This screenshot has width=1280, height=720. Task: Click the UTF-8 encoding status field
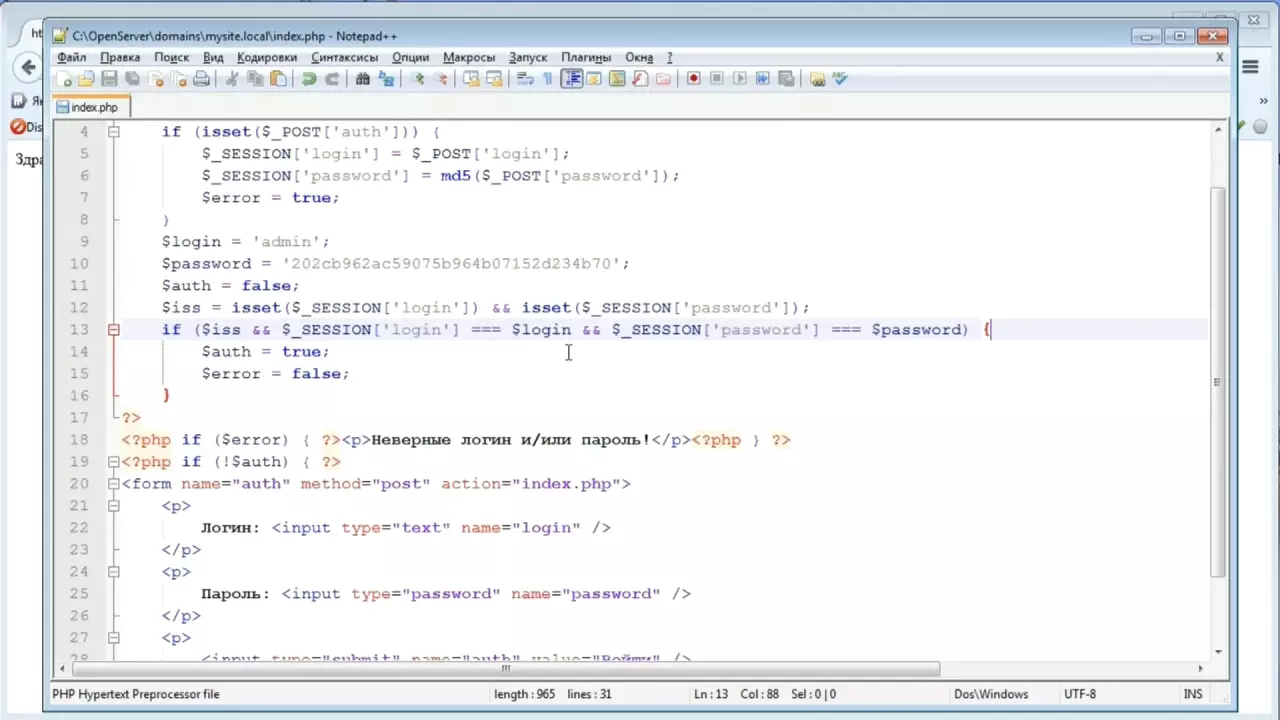[1080, 694]
